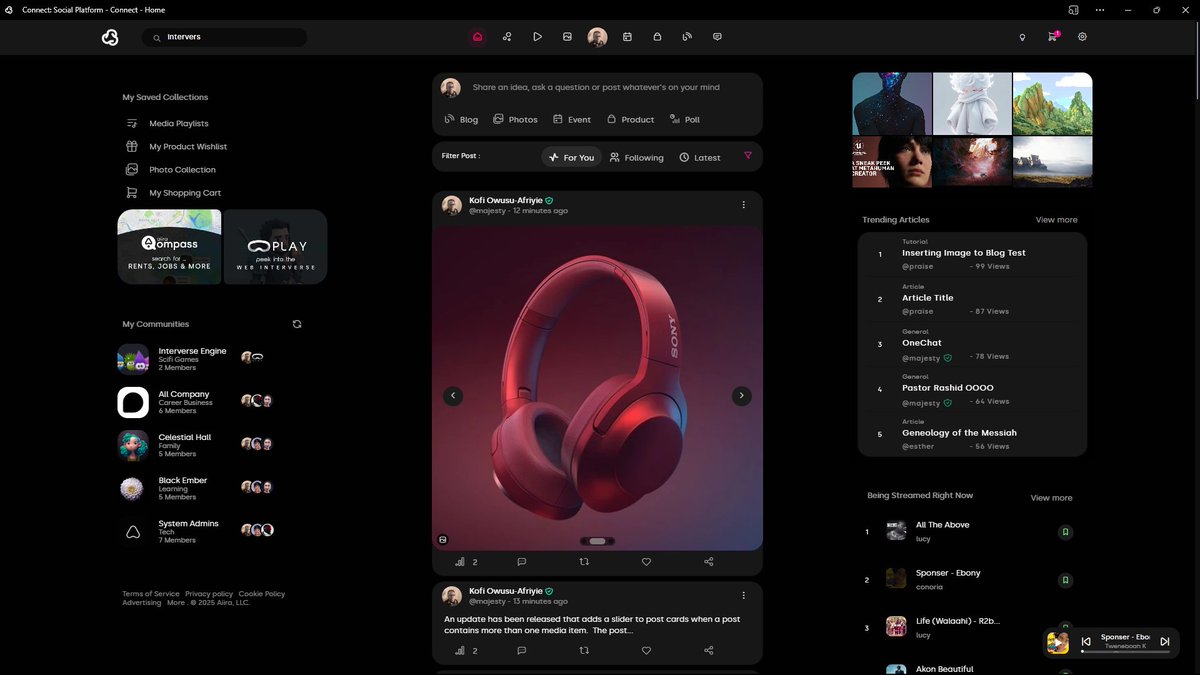1200x675 pixels.
Task: Repost the headphones image post
Action: coord(584,562)
